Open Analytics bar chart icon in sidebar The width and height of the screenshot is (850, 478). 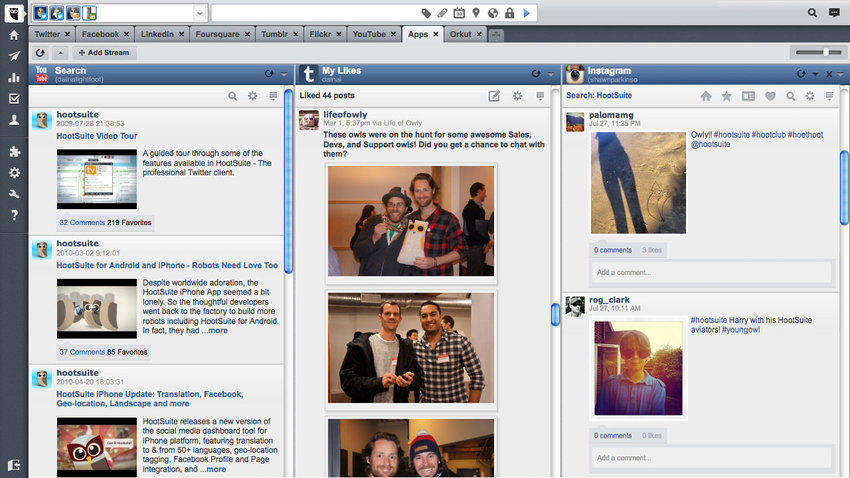tap(13, 77)
